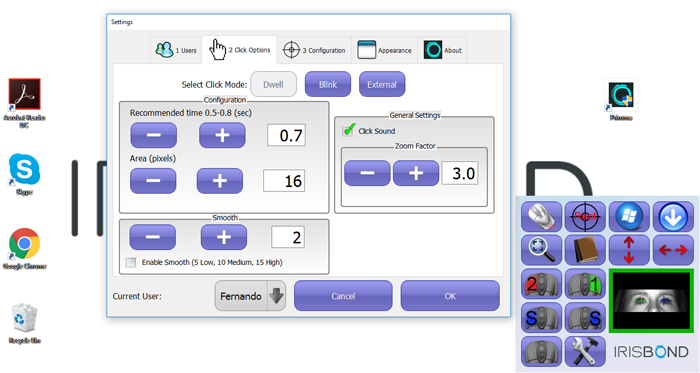Open the Appearance tab
This screenshot has width=700, height=373.
click(x=384, y=50)
